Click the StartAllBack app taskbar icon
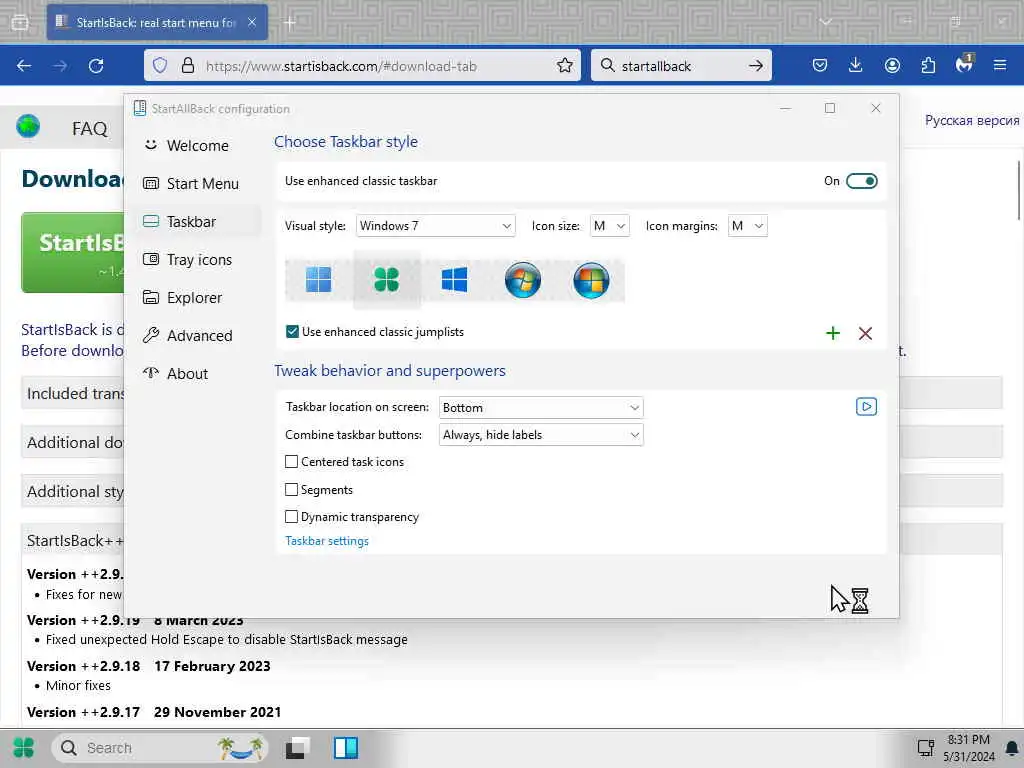Image resolution: width=1024 pixels, height=768 pixels. tap(345, 748)
